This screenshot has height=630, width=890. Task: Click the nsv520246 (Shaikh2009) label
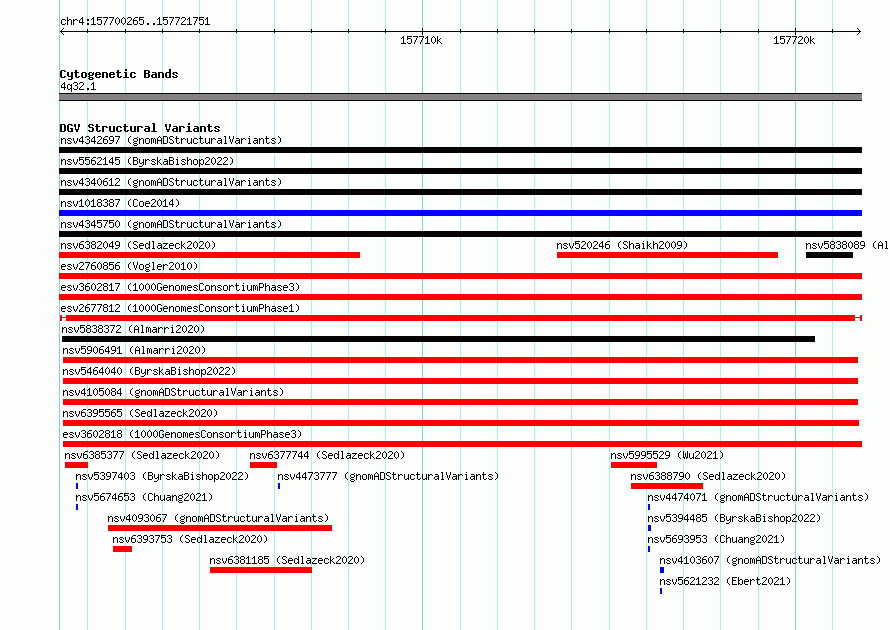(x=622, y=245)
